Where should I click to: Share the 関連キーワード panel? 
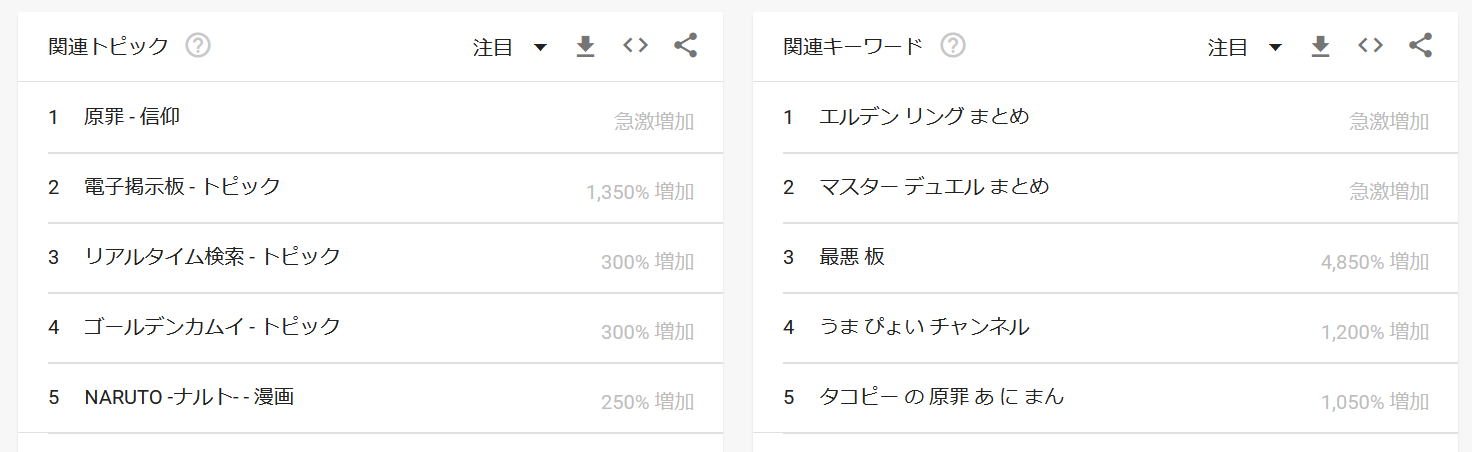(x=1420, y=46)
